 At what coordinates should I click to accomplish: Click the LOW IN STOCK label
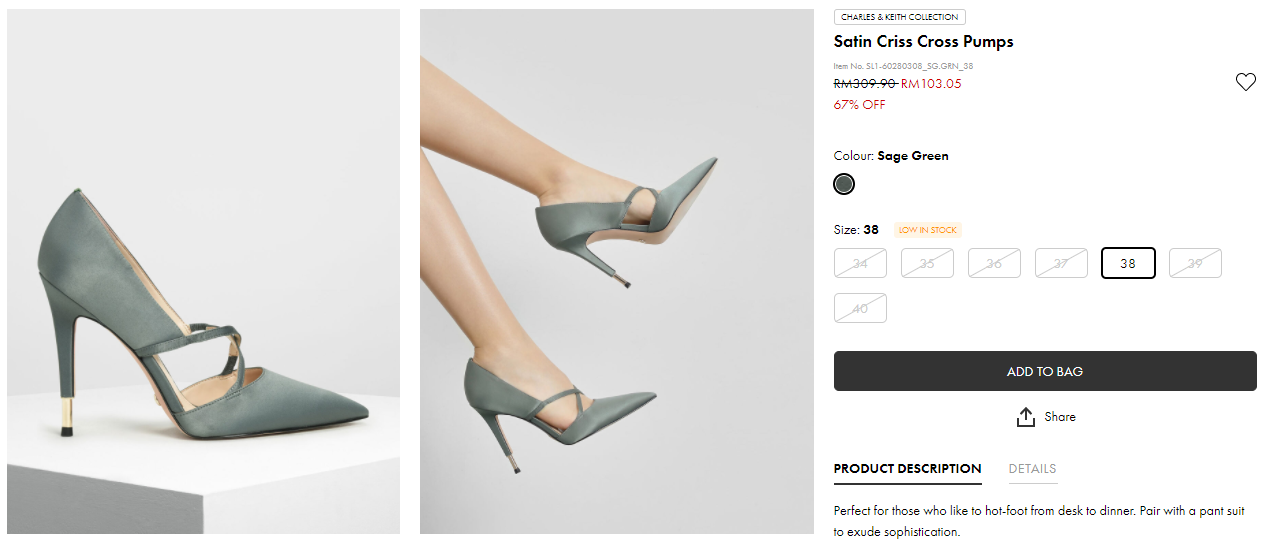pos(927,230)
